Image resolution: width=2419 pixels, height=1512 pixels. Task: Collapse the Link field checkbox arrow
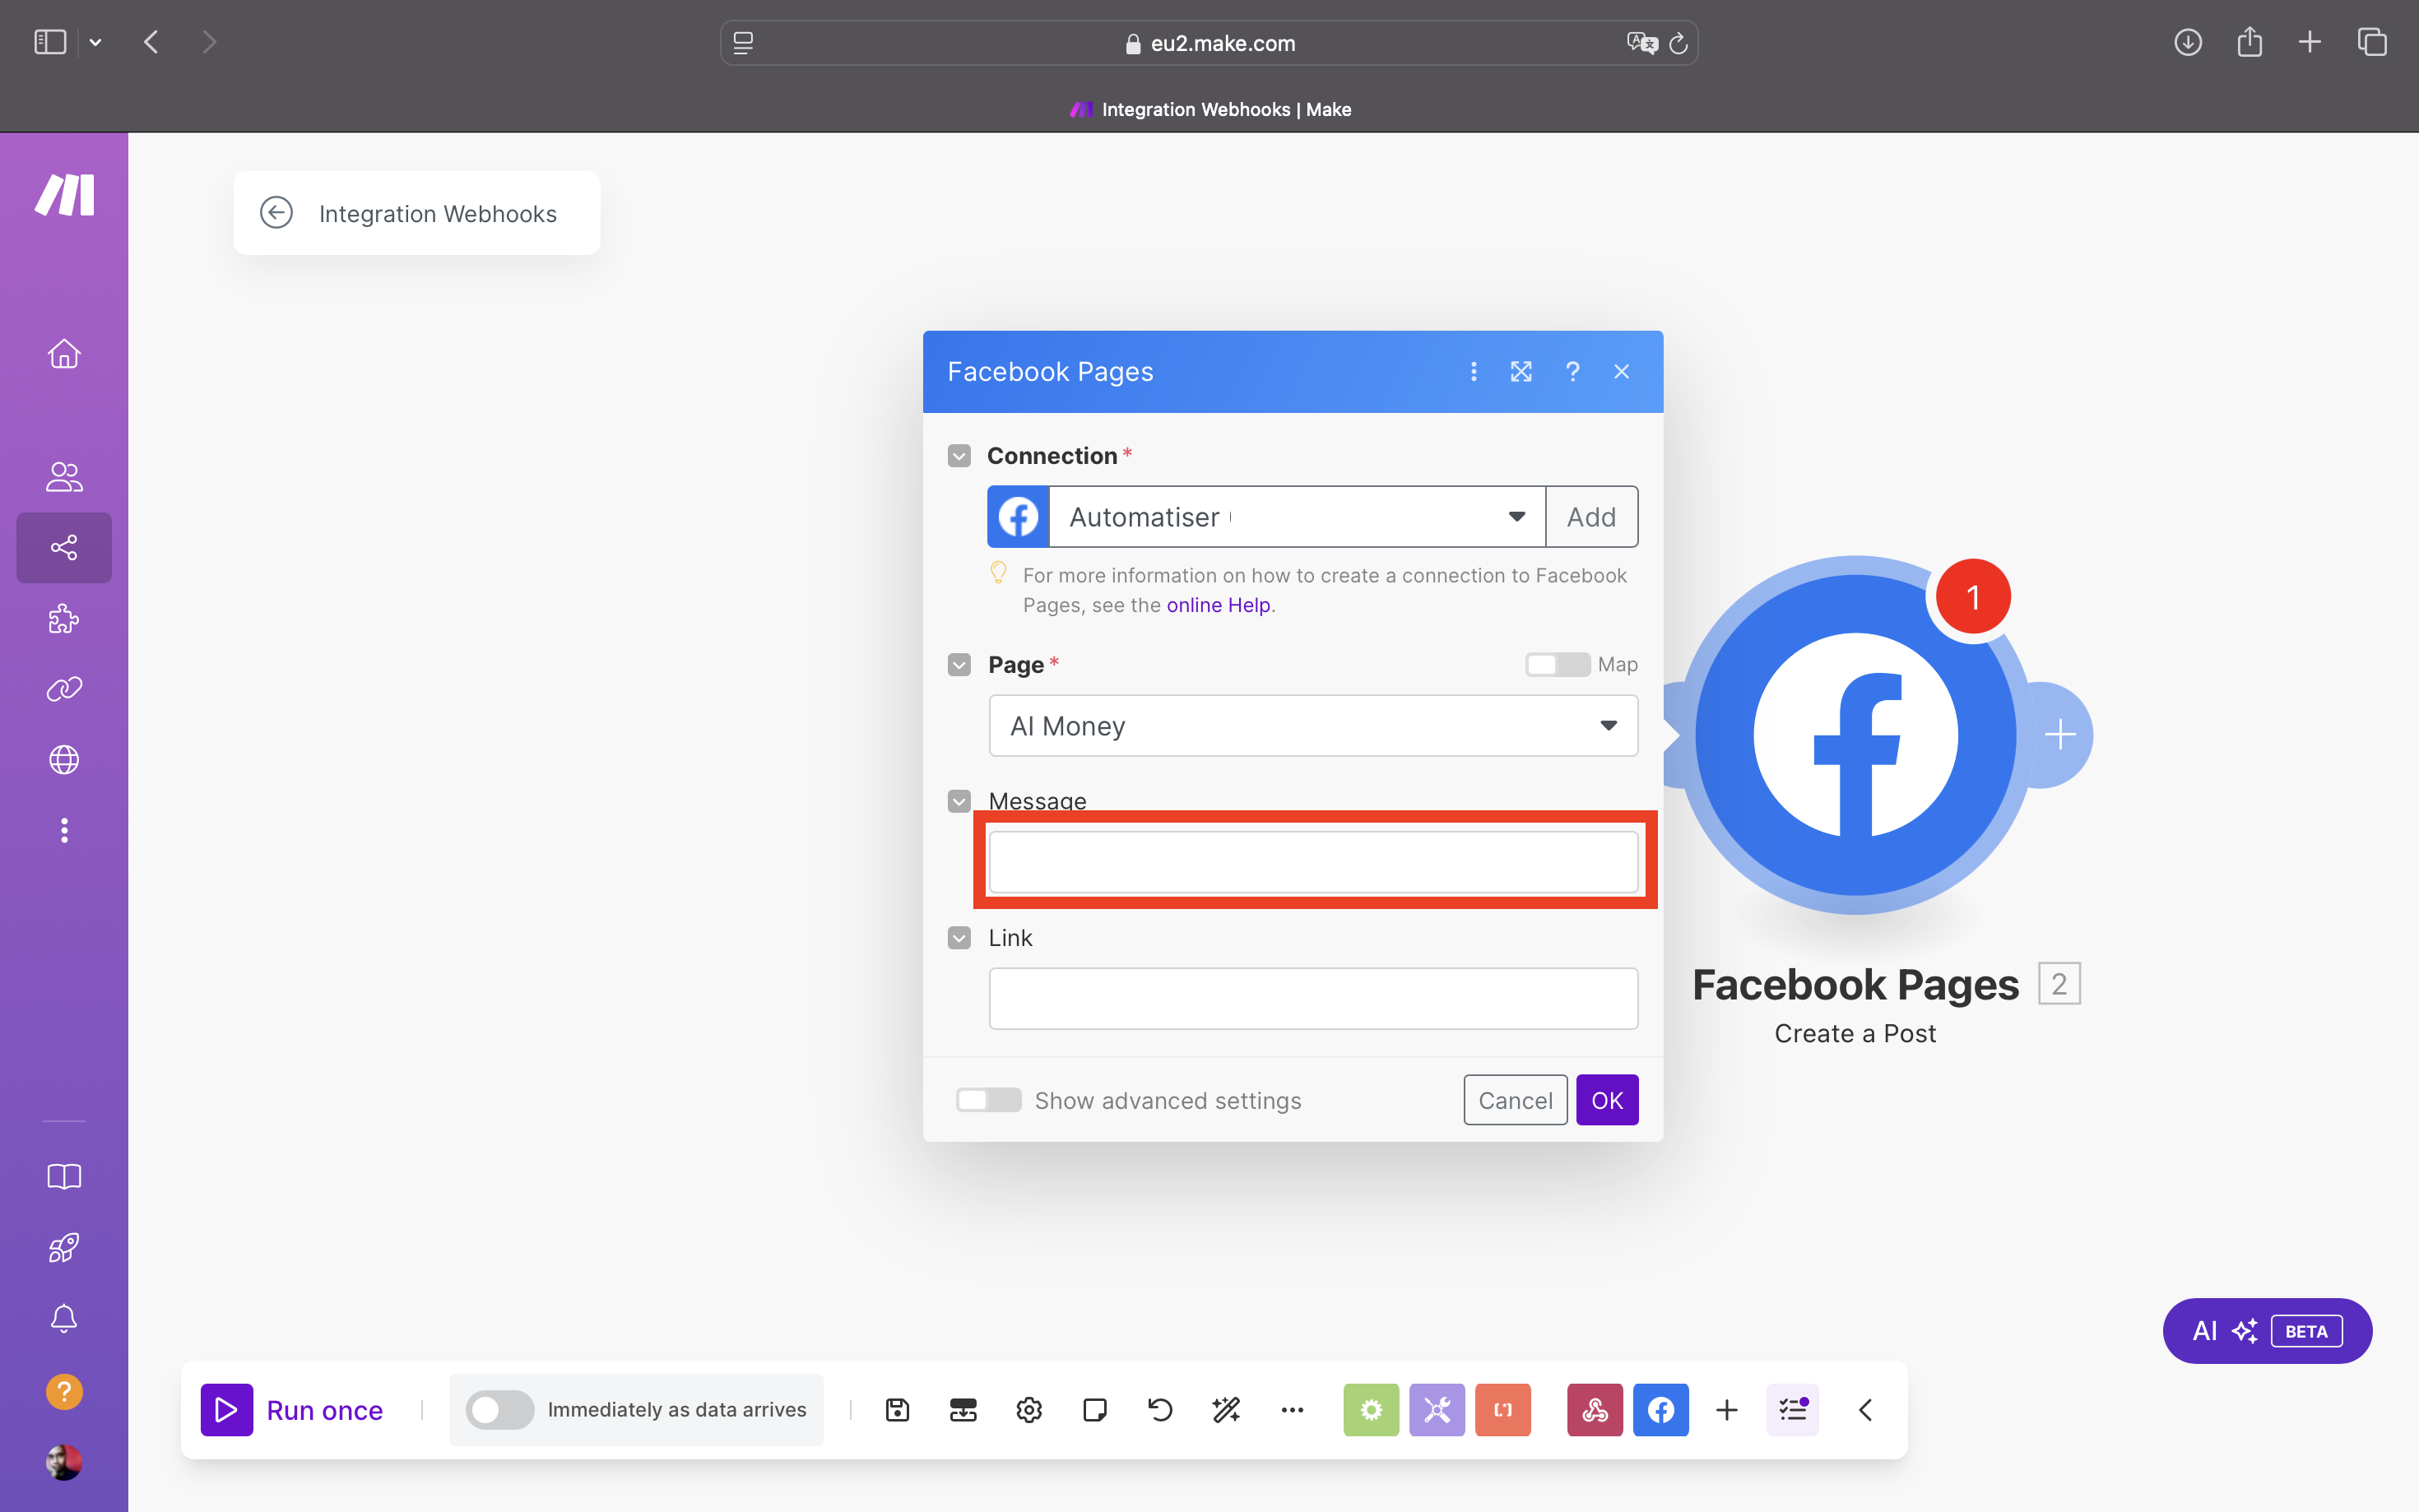pyautogui.click(x=959, y=938)
